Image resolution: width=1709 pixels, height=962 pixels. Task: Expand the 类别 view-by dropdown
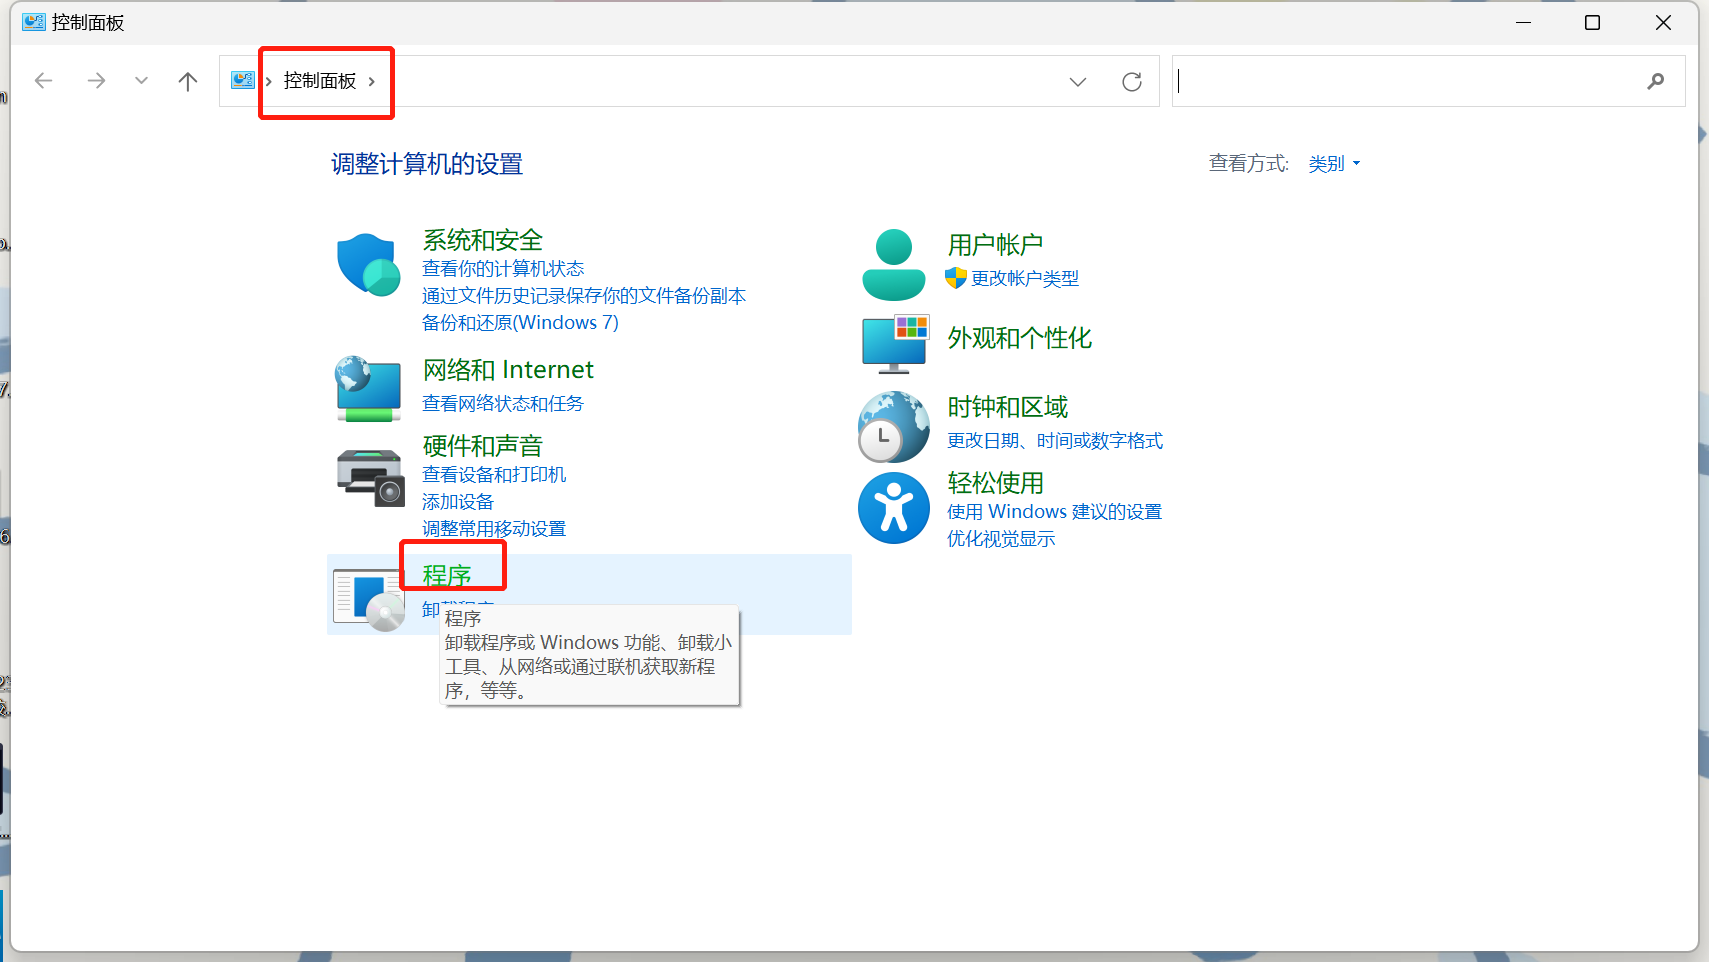click(1334, 164)
